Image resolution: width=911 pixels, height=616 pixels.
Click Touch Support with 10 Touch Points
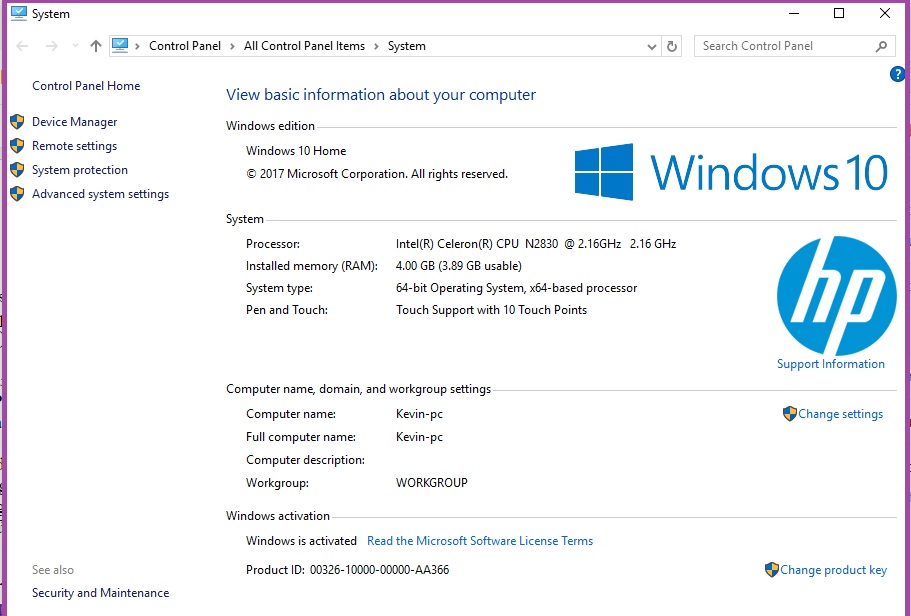[x=492, y=310]
